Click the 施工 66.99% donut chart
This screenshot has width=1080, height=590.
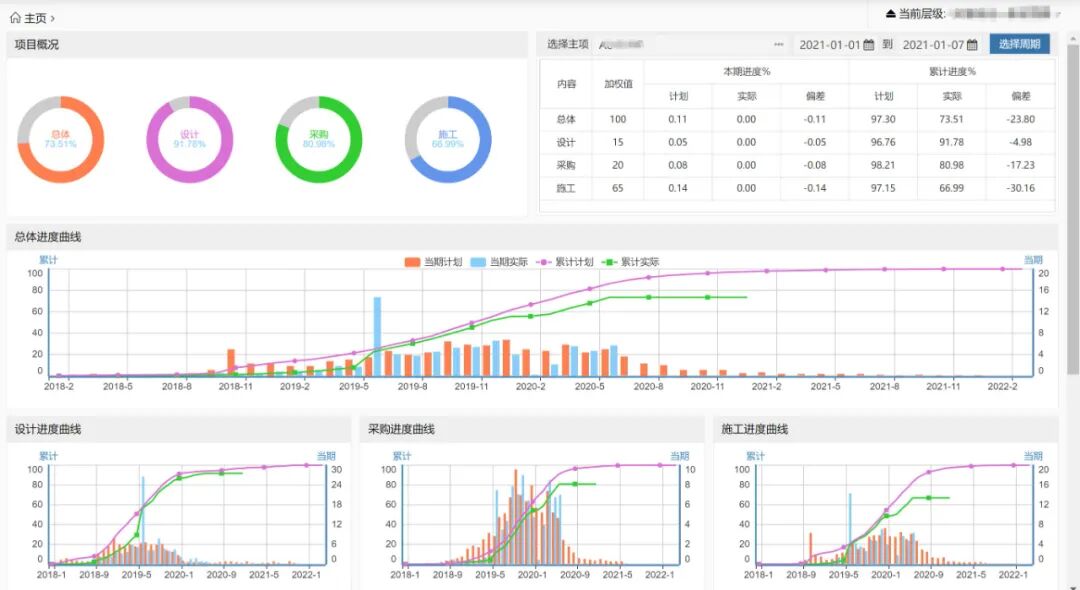pyautogui.click(x=448, y=139)
